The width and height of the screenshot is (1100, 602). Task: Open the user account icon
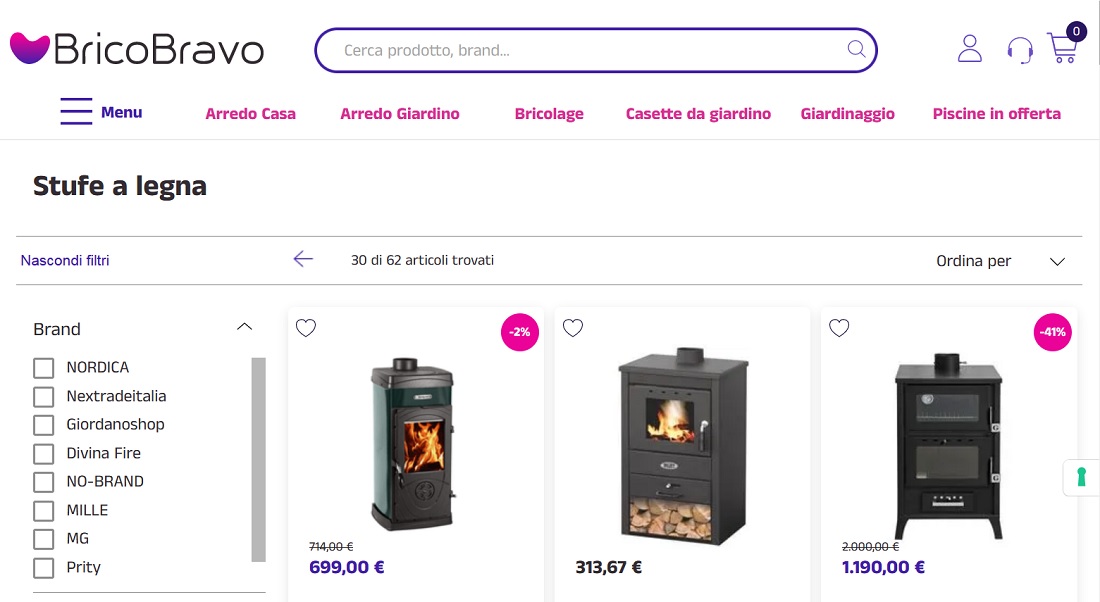970,48
